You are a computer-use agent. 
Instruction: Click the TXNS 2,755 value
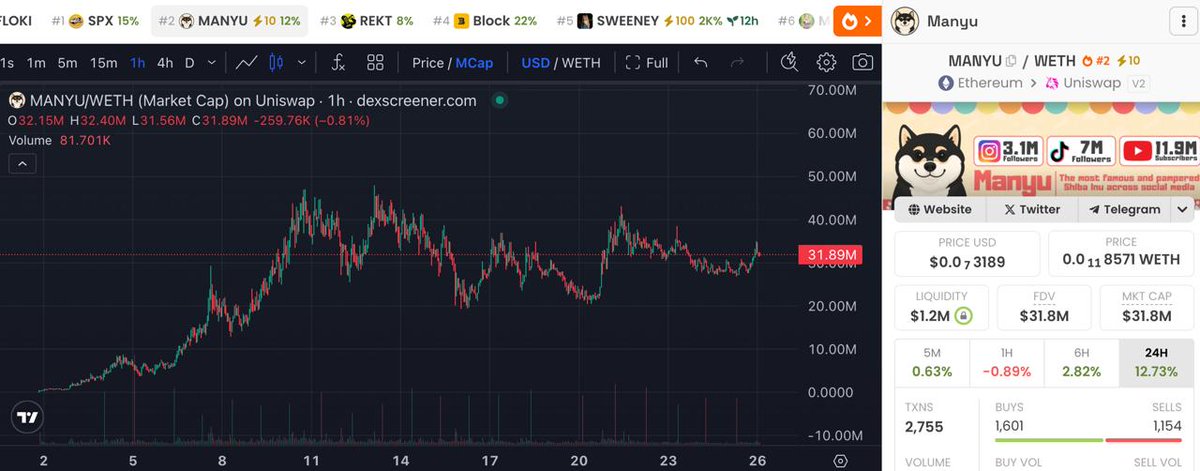click(x=924, y=427)
